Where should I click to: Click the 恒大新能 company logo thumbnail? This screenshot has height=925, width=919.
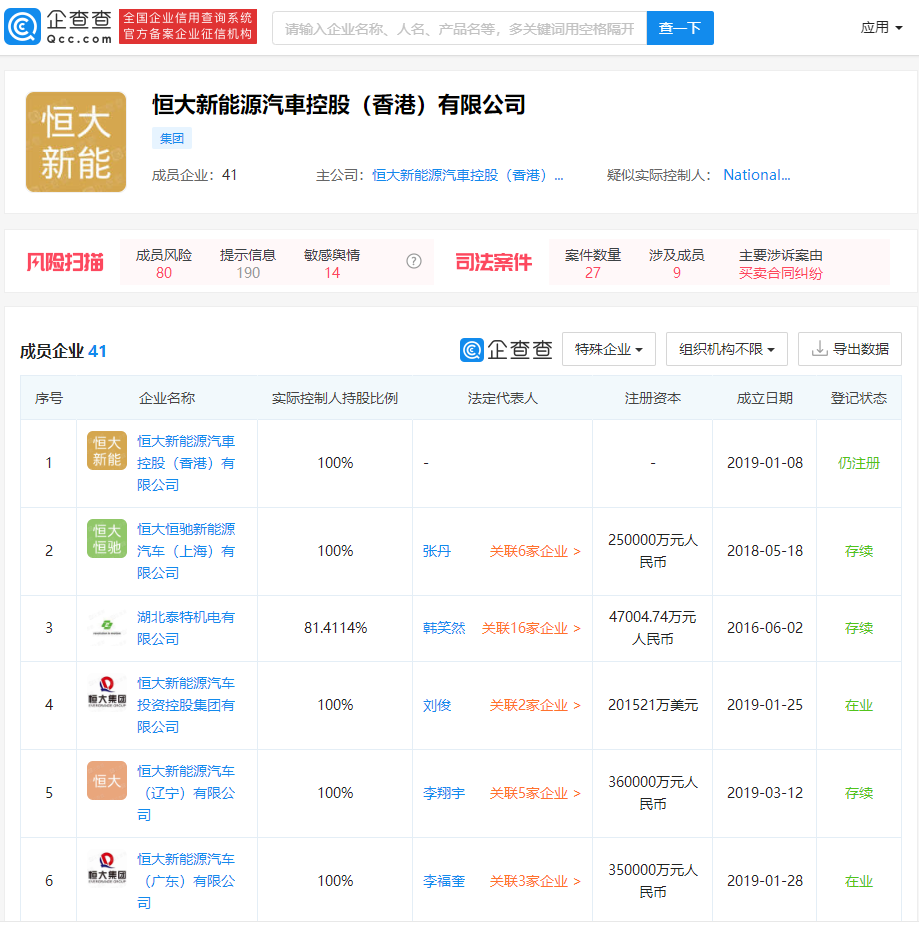[x=76, y=142]
